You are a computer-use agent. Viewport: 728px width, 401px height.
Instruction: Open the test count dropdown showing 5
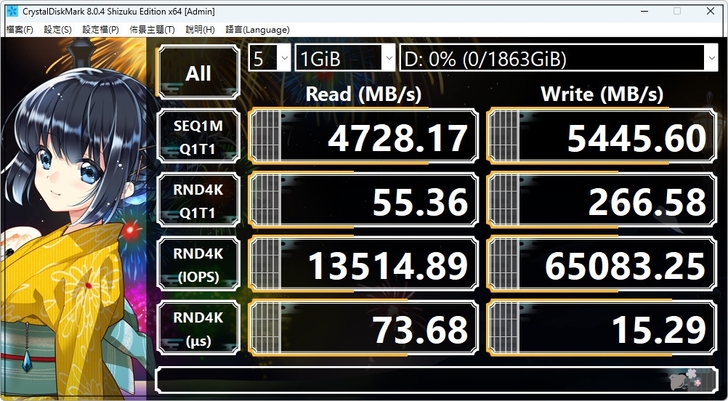point(270,58)
